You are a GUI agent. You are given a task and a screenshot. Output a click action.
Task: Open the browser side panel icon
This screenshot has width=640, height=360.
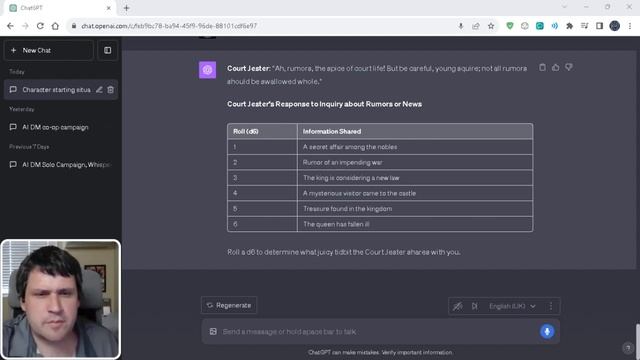pos(599,26)
